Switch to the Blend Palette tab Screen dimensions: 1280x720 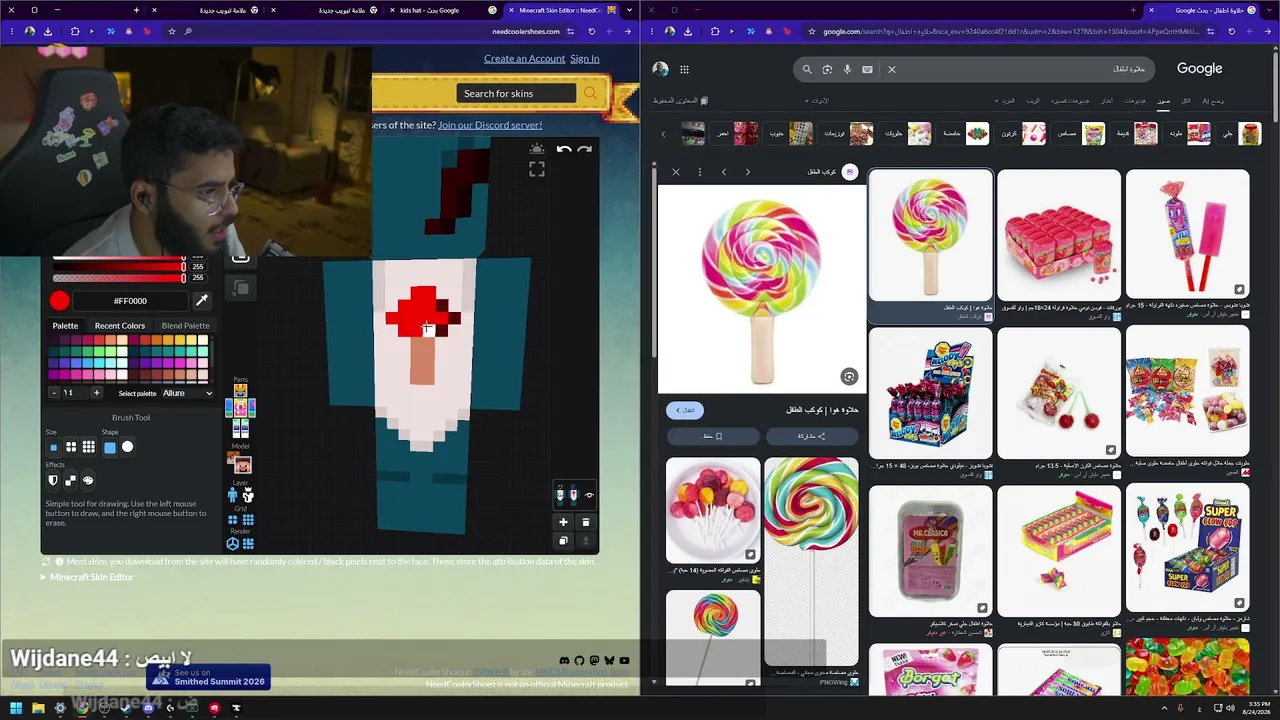[x=186, y=325]
